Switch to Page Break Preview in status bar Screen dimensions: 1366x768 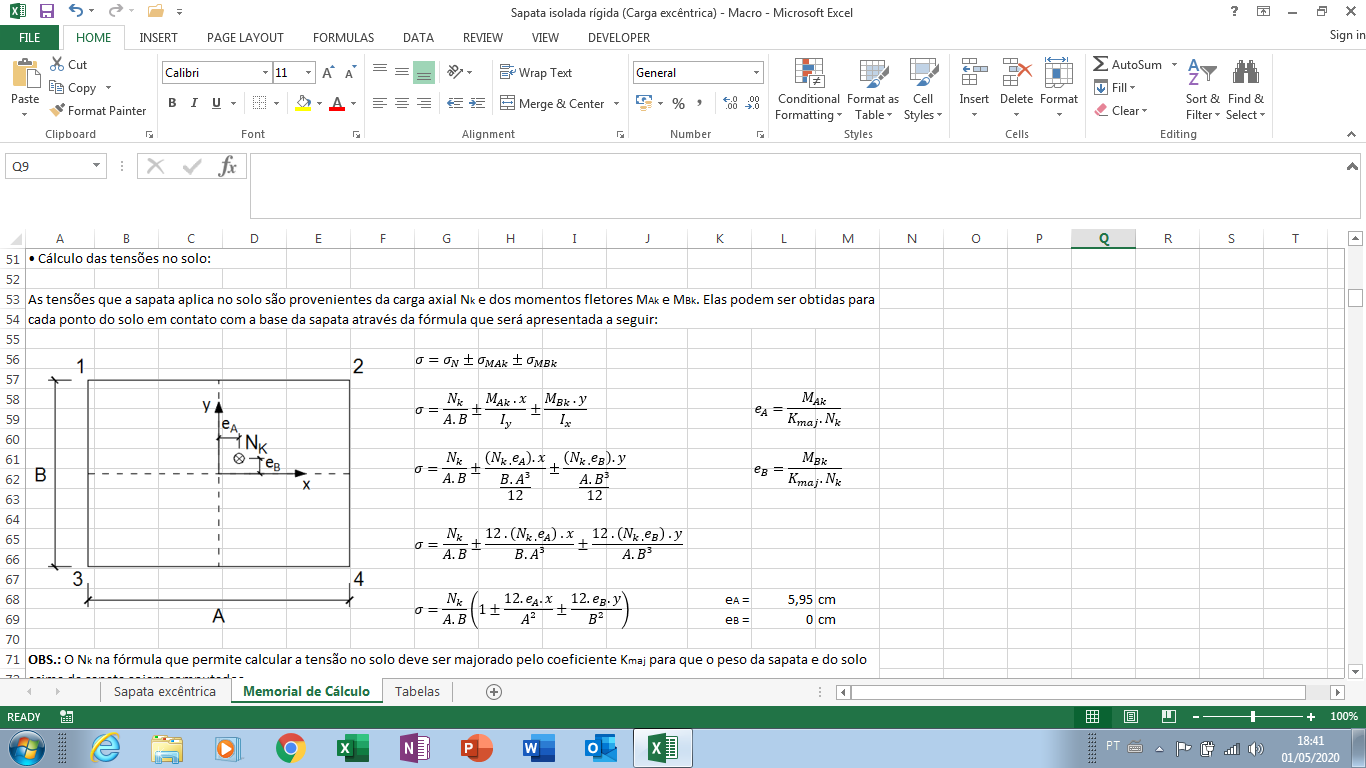tap(1168, 717)
